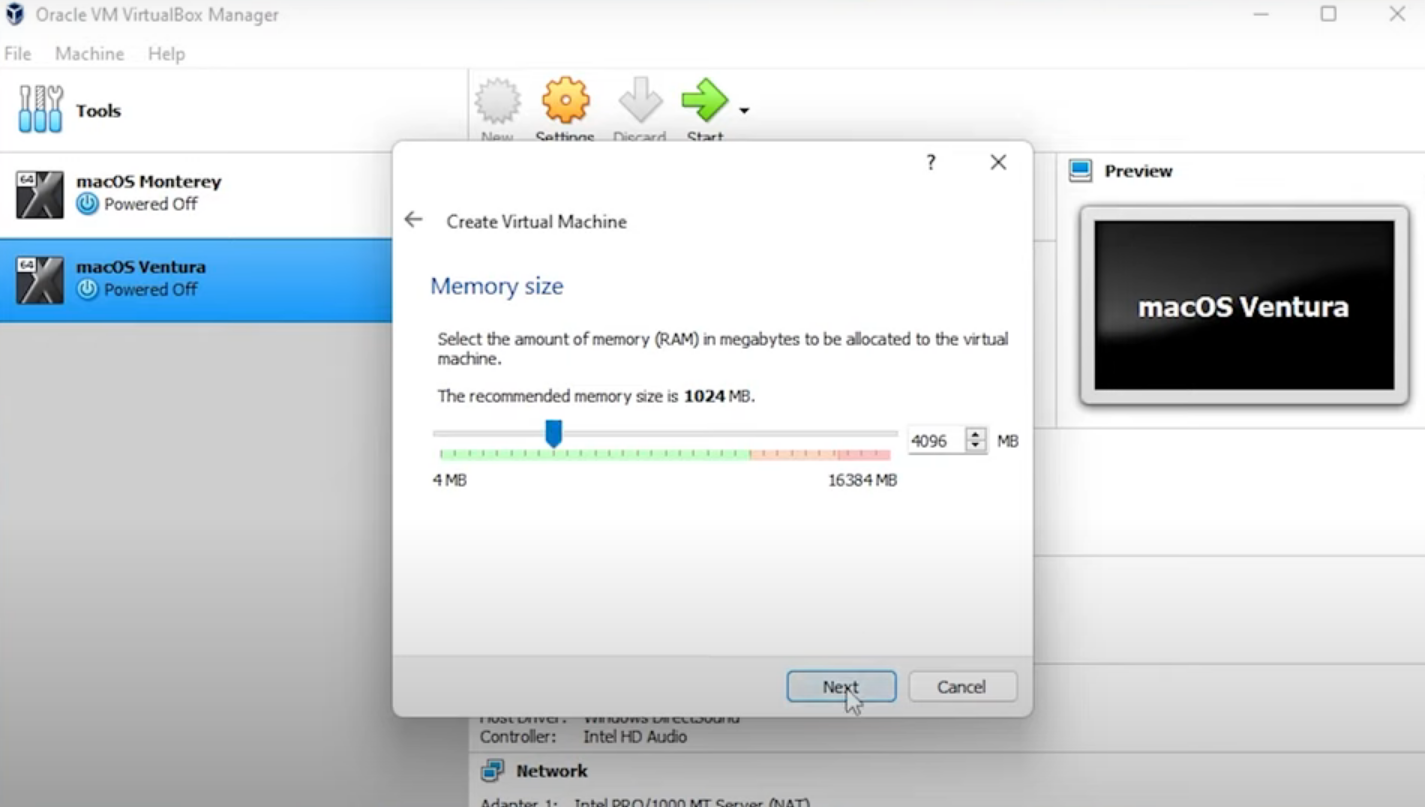
Task: Click the Cancel button
Action: 962,687
